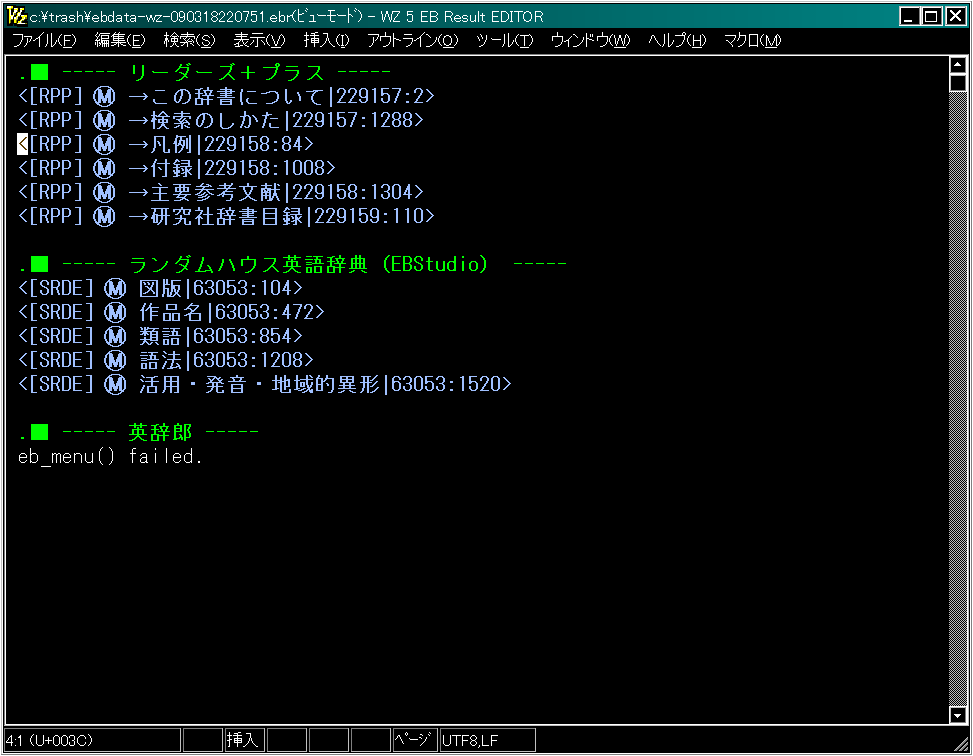Open the 作品名 menu entry
Viewport: 973px width, 756px height.
pos(171,312)
